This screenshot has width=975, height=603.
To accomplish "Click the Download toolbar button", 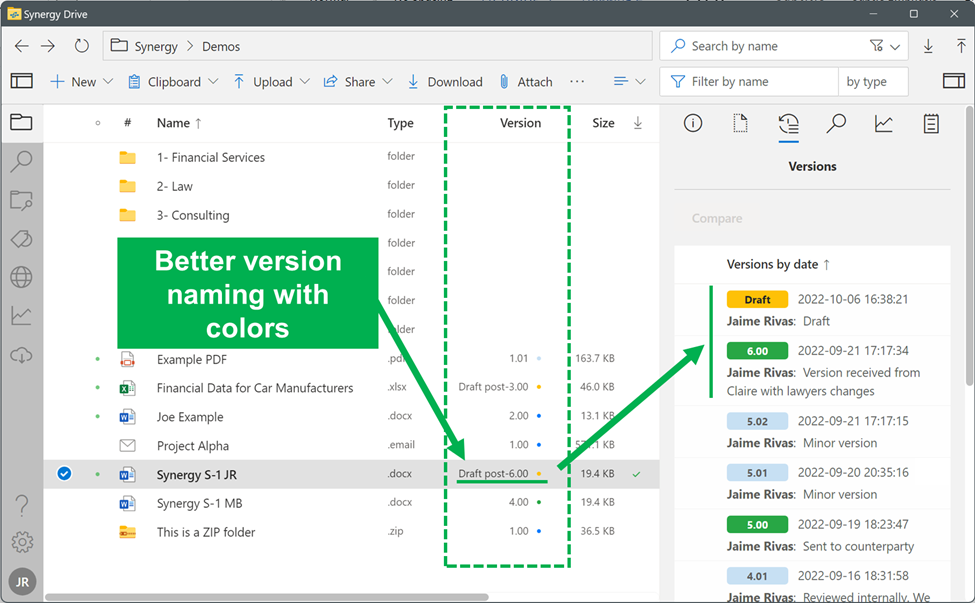I will [x=445, y=81].
